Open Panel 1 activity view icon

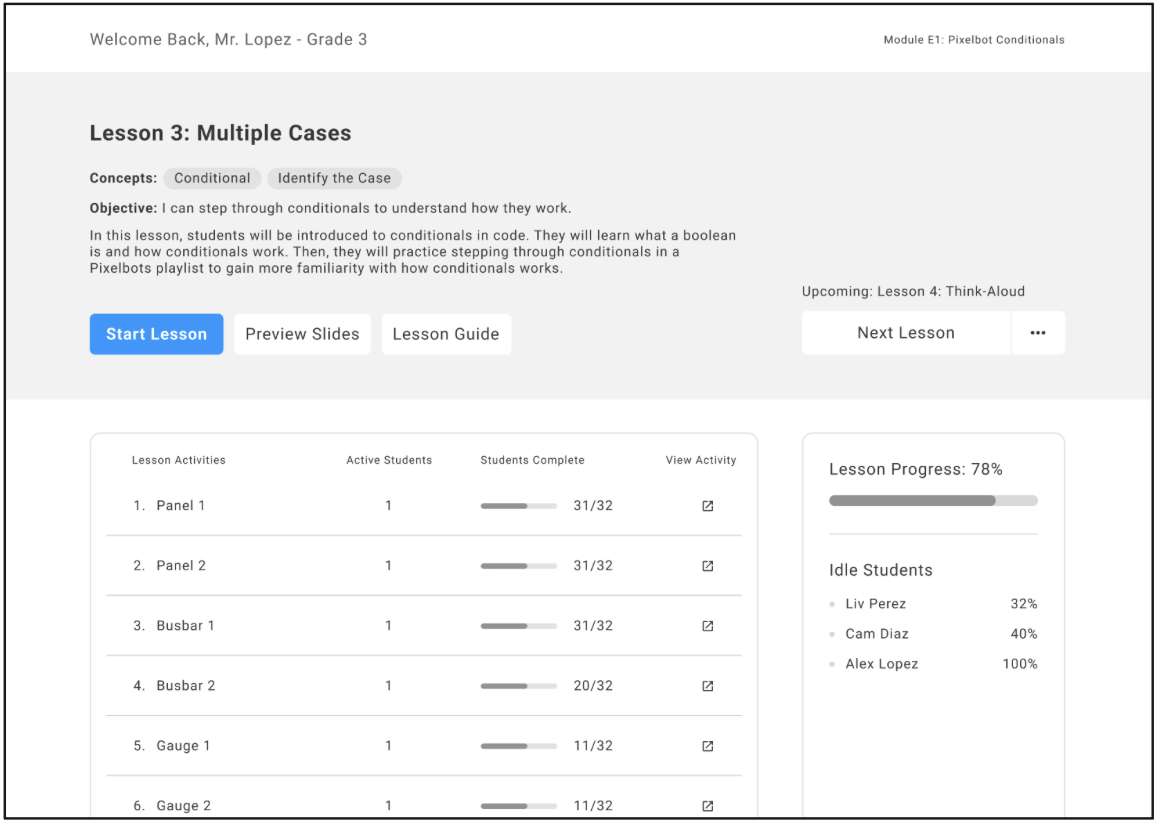click(707, 506)
